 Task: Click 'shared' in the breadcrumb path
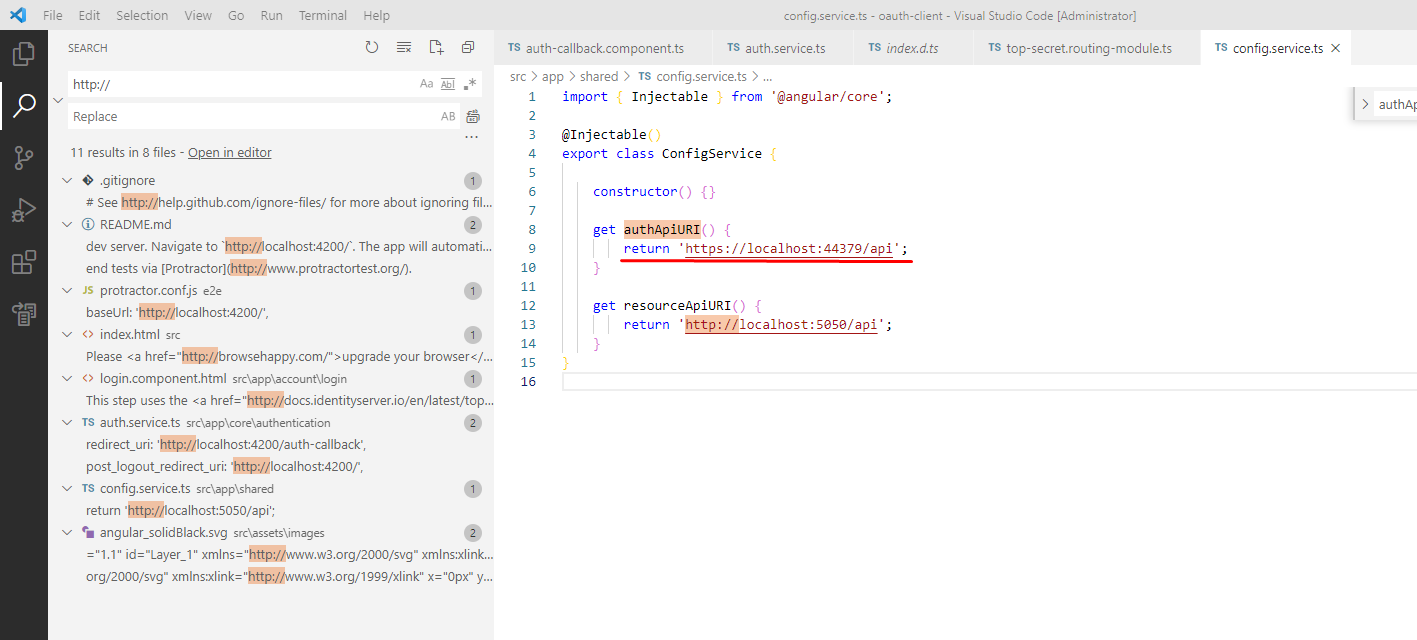click(x=599, y=76)
